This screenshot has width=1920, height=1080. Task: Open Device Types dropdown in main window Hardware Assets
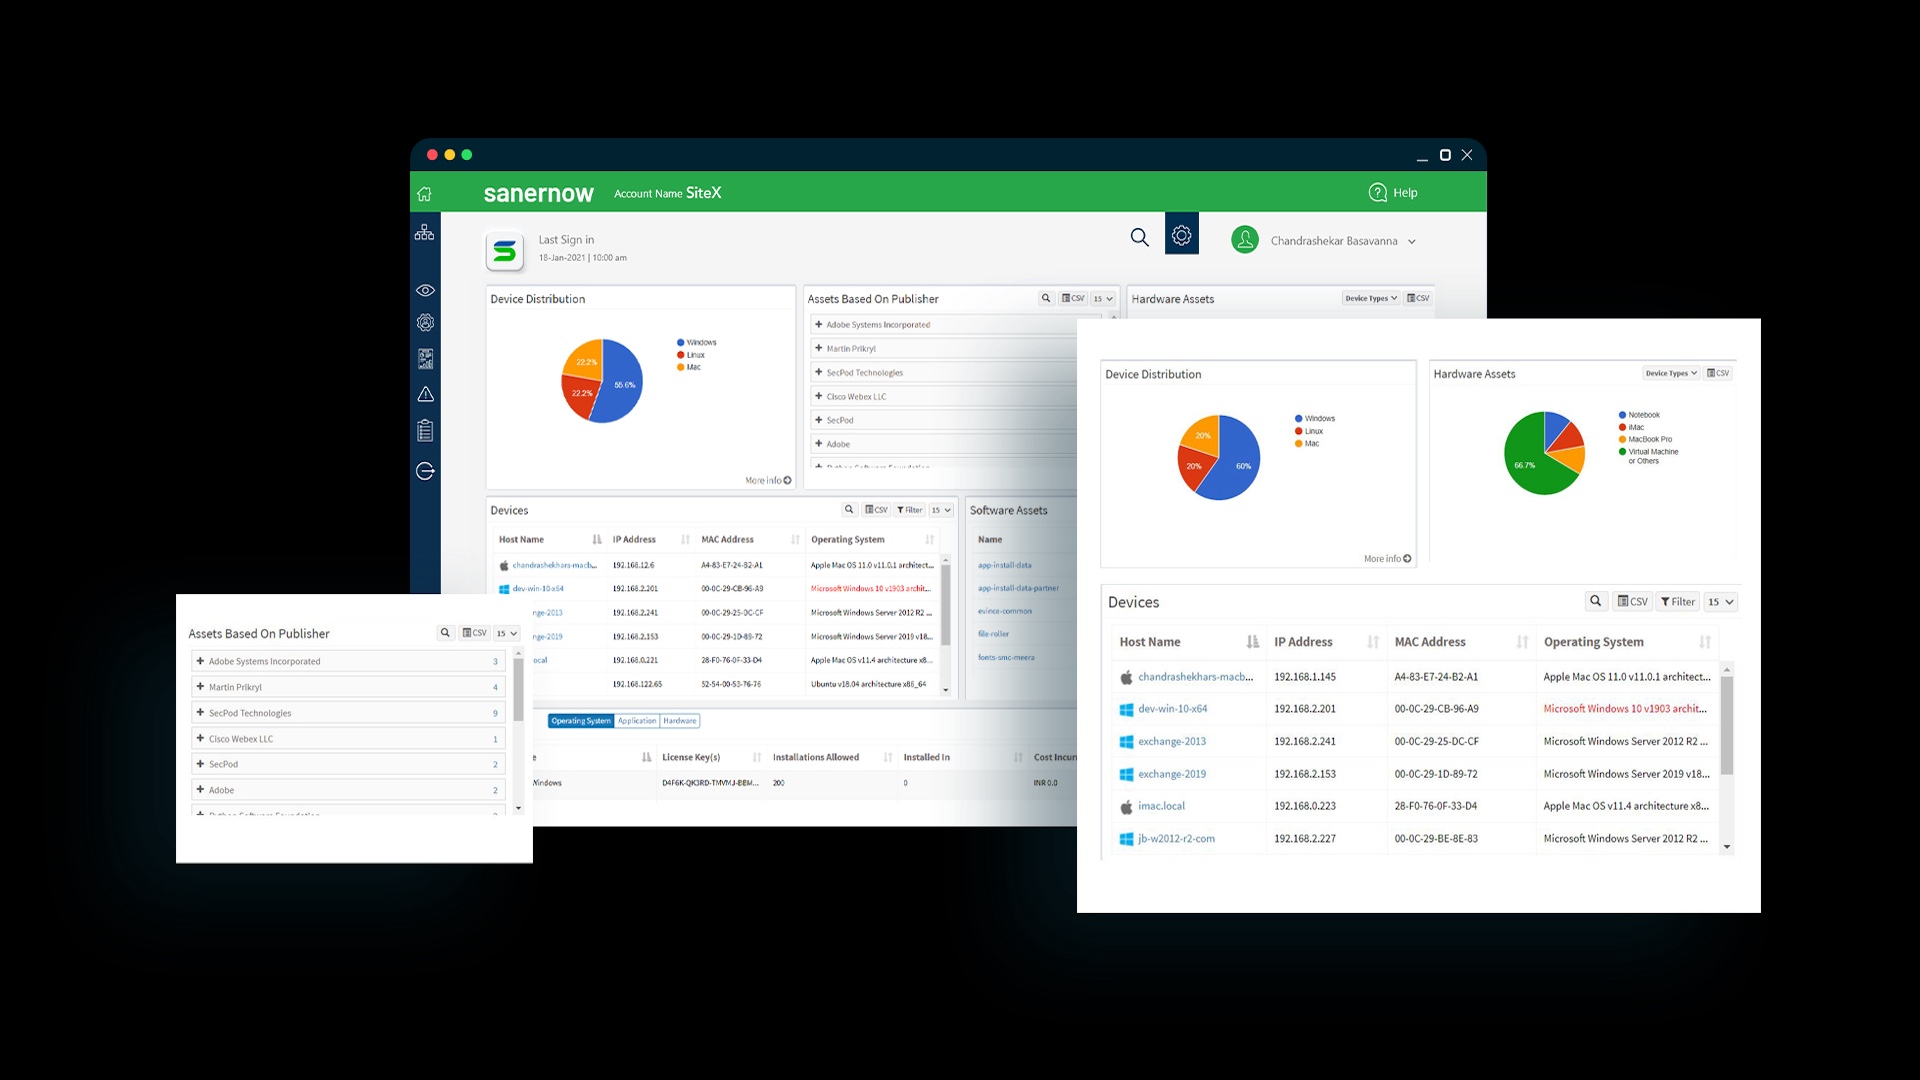coord(1371,298)
